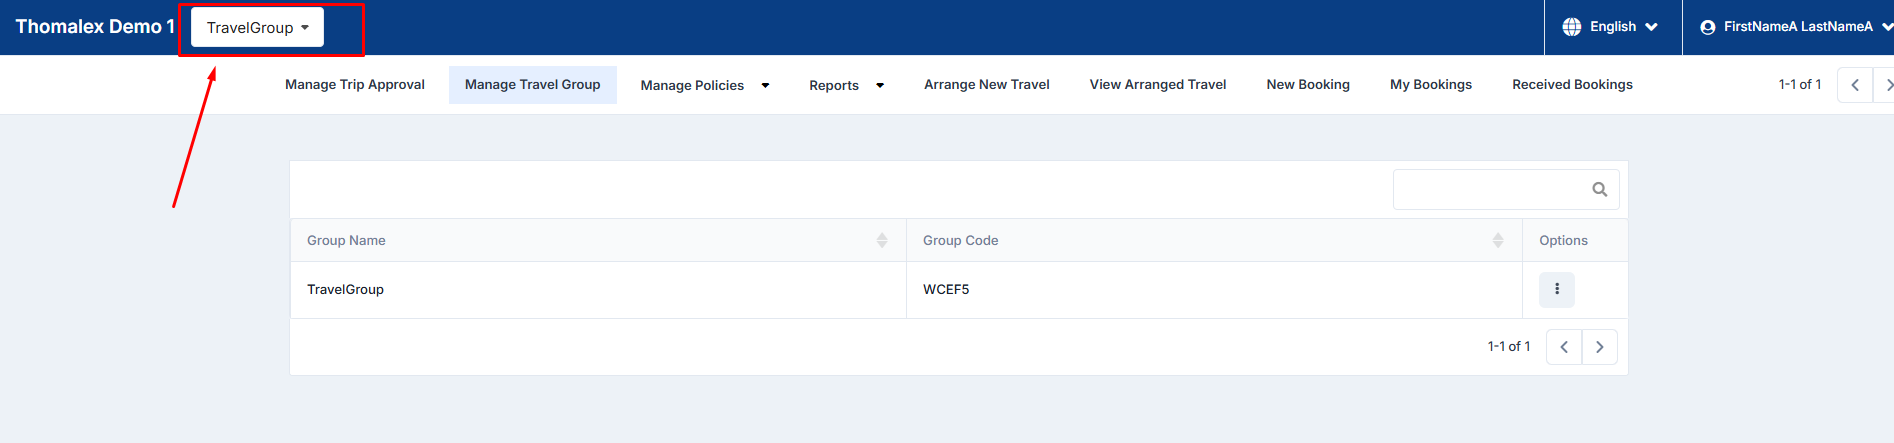The width and height of the screenshot is (1894, 443).
Task: Click the 1-1 of 1 text in navigation bar
Action: coord(1800,84)
